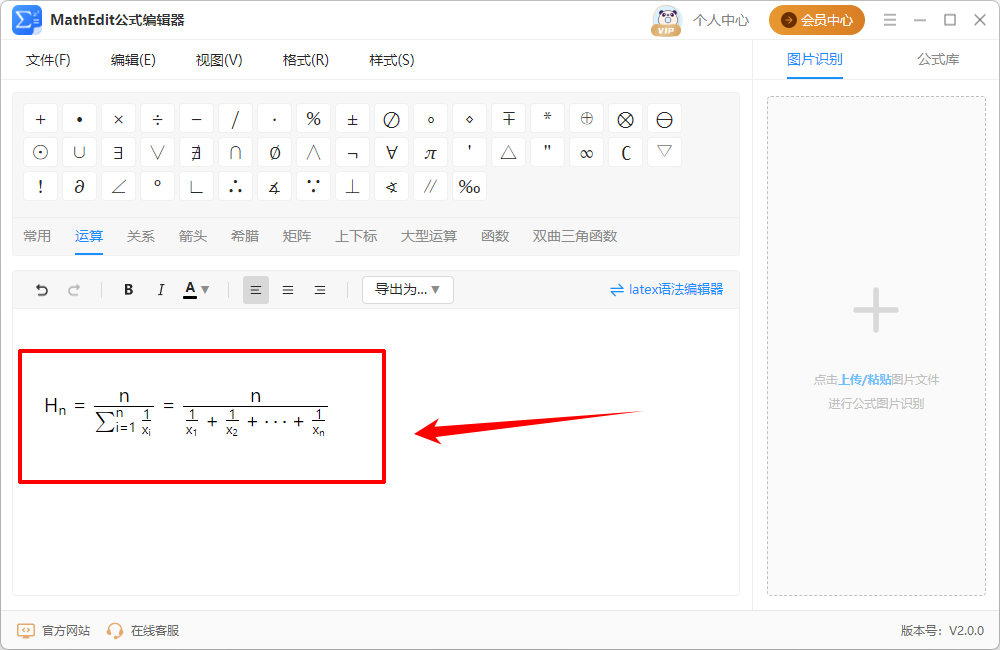Insert the multiplication cross symbol
Image resolution: width=1000 pixels, height=650 pixels.
[119, 119]
